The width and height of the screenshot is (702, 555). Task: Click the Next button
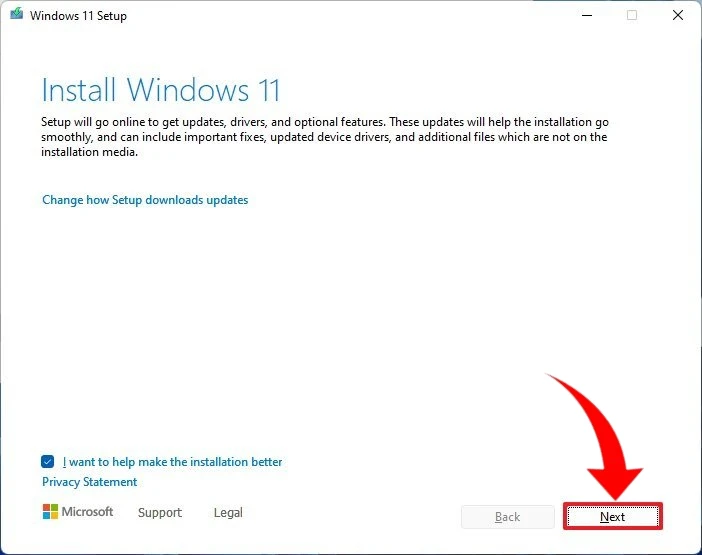point(612,517)
